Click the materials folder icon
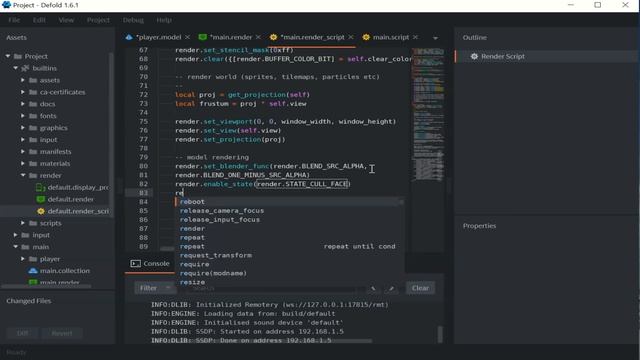Screen dimensions: 640x360 33,163
